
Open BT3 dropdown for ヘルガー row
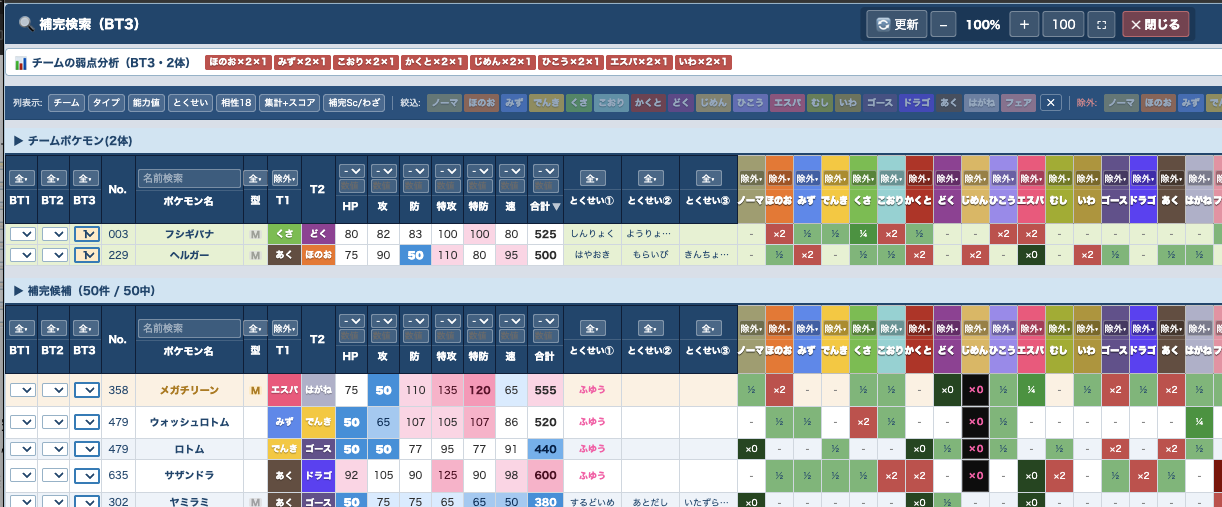pyautogui.click(x=87, y=255)
